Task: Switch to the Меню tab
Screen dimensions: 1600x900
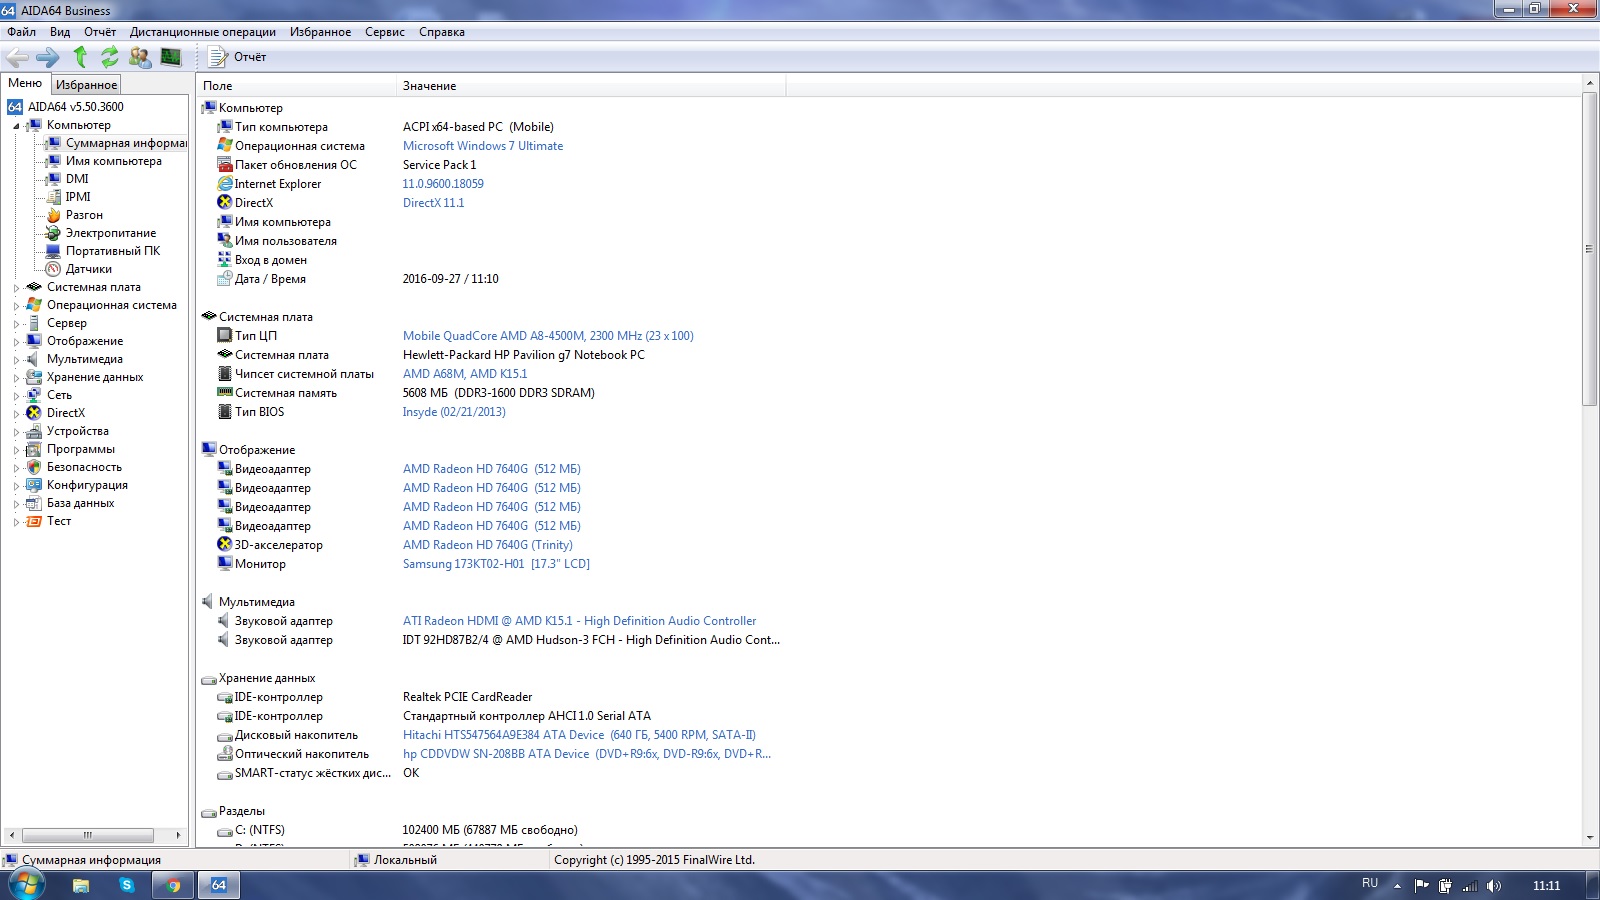Action: coord(25,83)
